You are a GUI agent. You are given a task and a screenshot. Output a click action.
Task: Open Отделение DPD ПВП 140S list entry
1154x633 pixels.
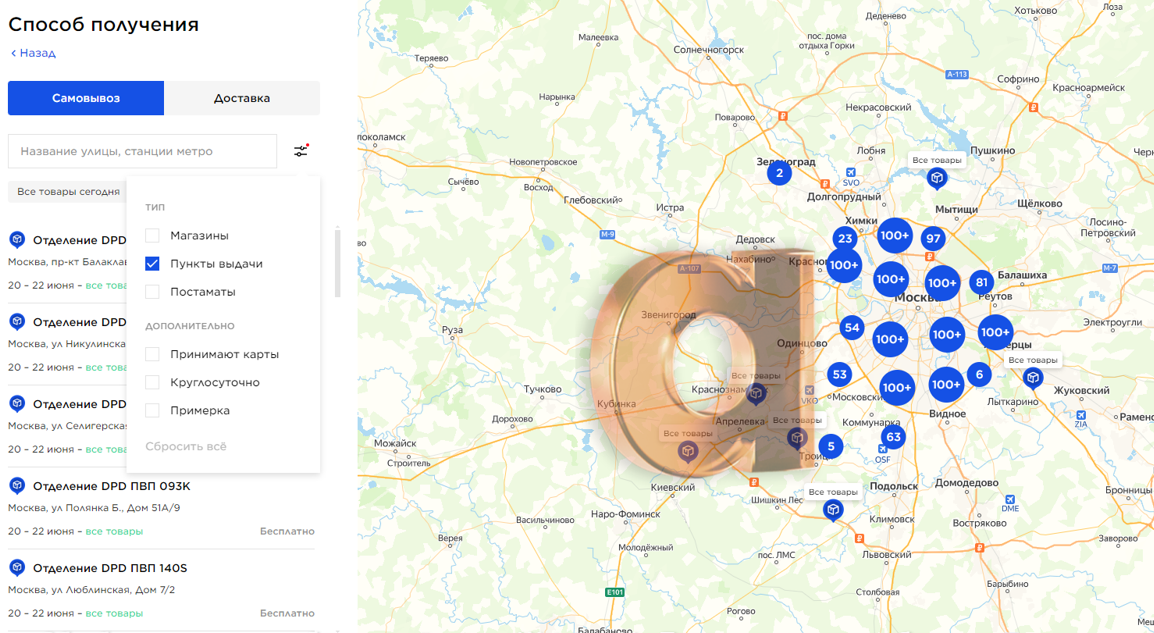coord(110,568)
